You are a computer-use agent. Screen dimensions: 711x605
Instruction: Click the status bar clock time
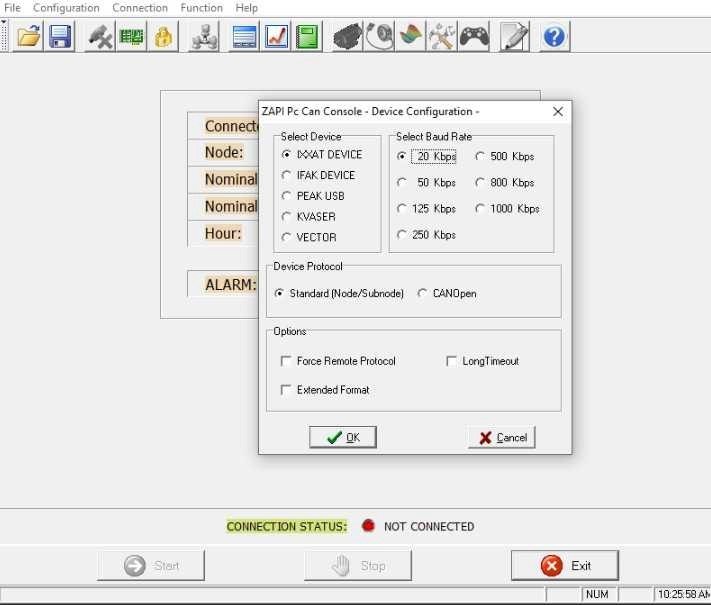[683, 594]
